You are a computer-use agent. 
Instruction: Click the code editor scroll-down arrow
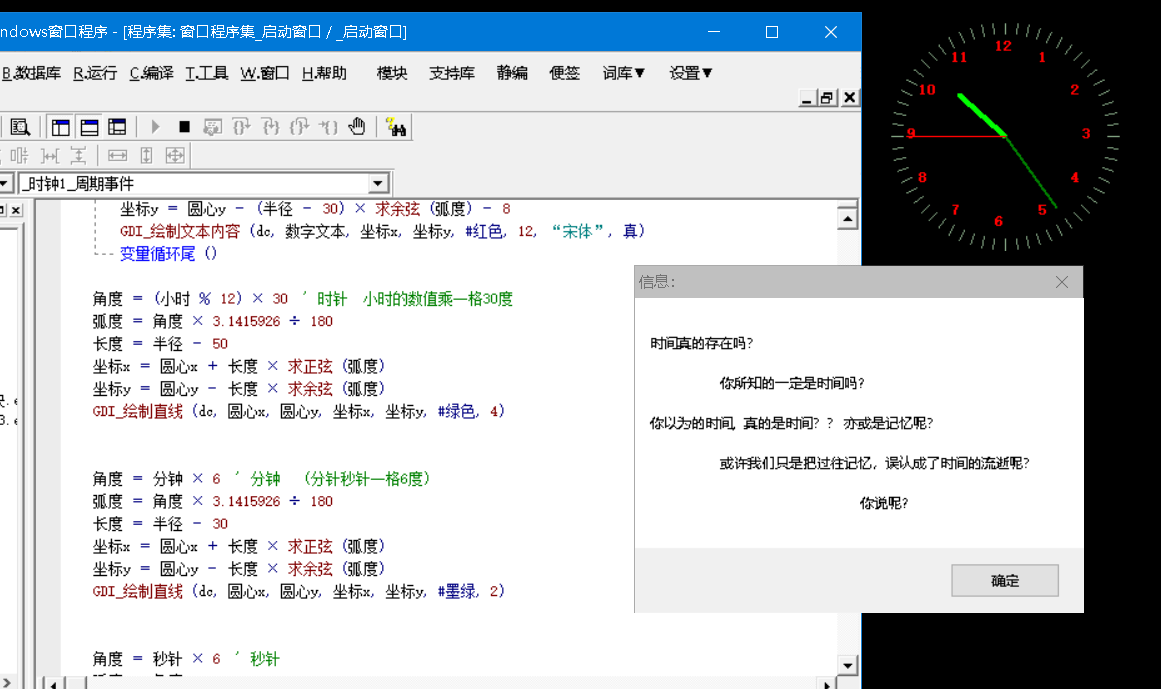(x=848, y=665)
